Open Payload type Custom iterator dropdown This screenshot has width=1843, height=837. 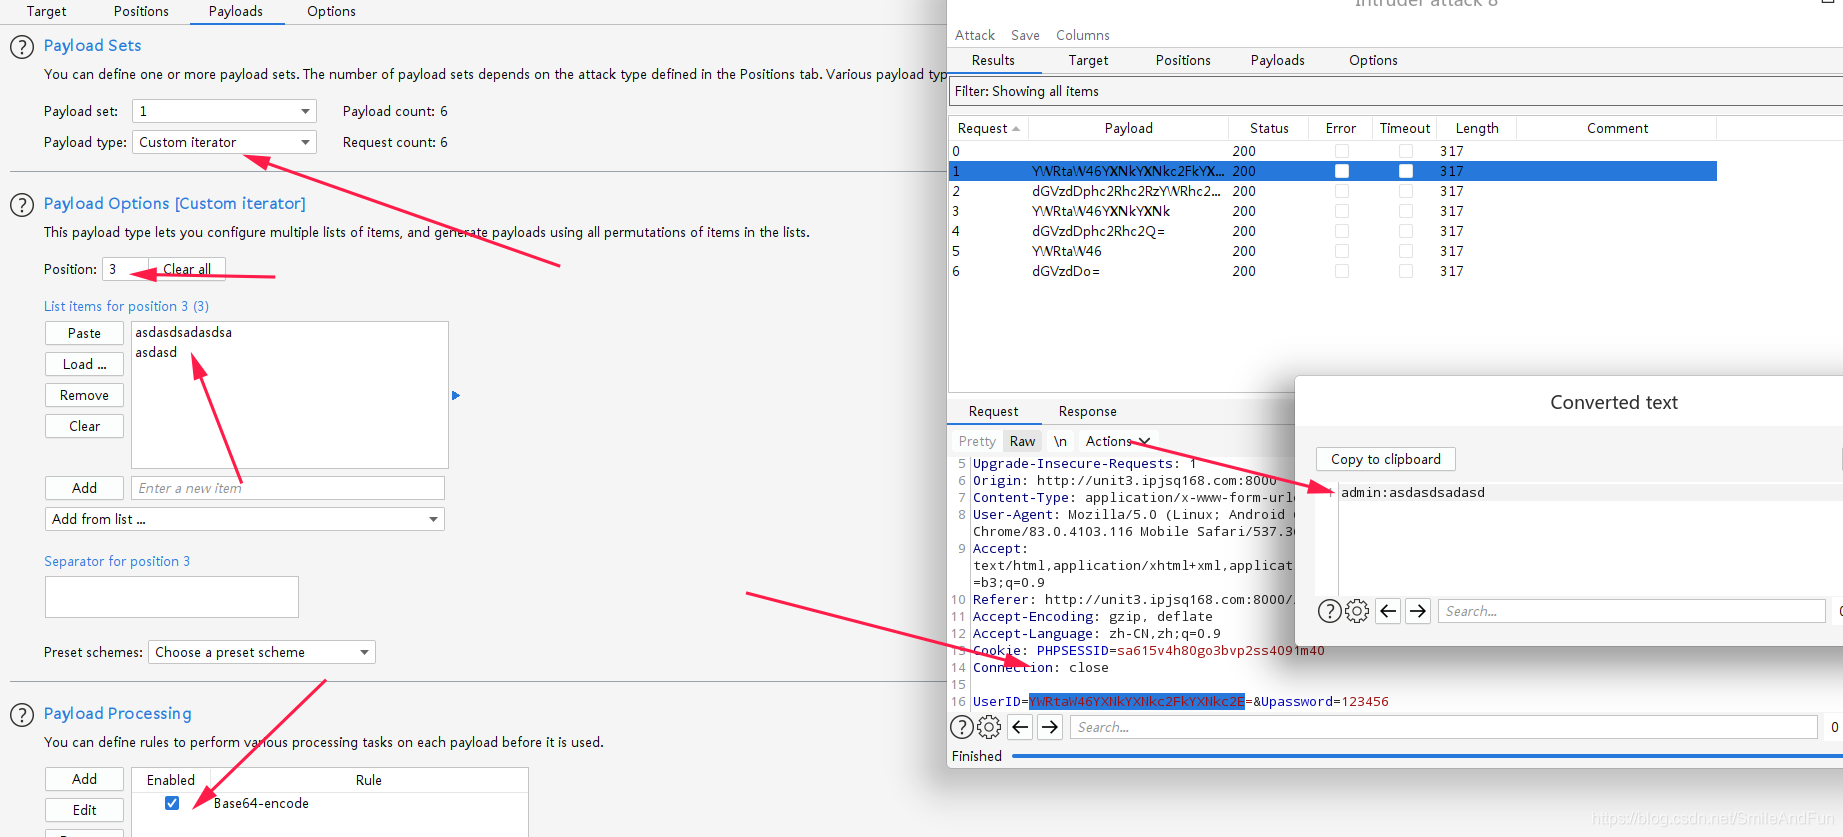(x=224, y=142)
